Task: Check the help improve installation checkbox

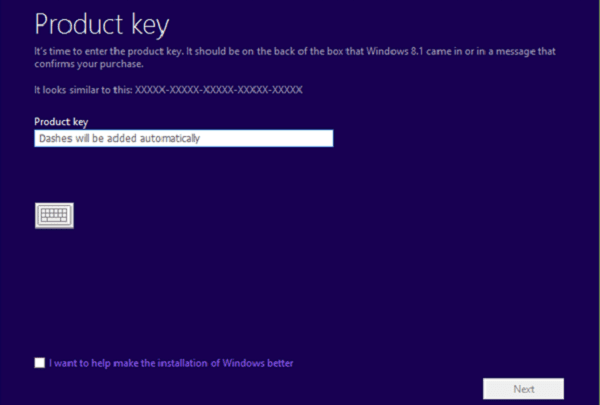Action: [x=40, y=363]
